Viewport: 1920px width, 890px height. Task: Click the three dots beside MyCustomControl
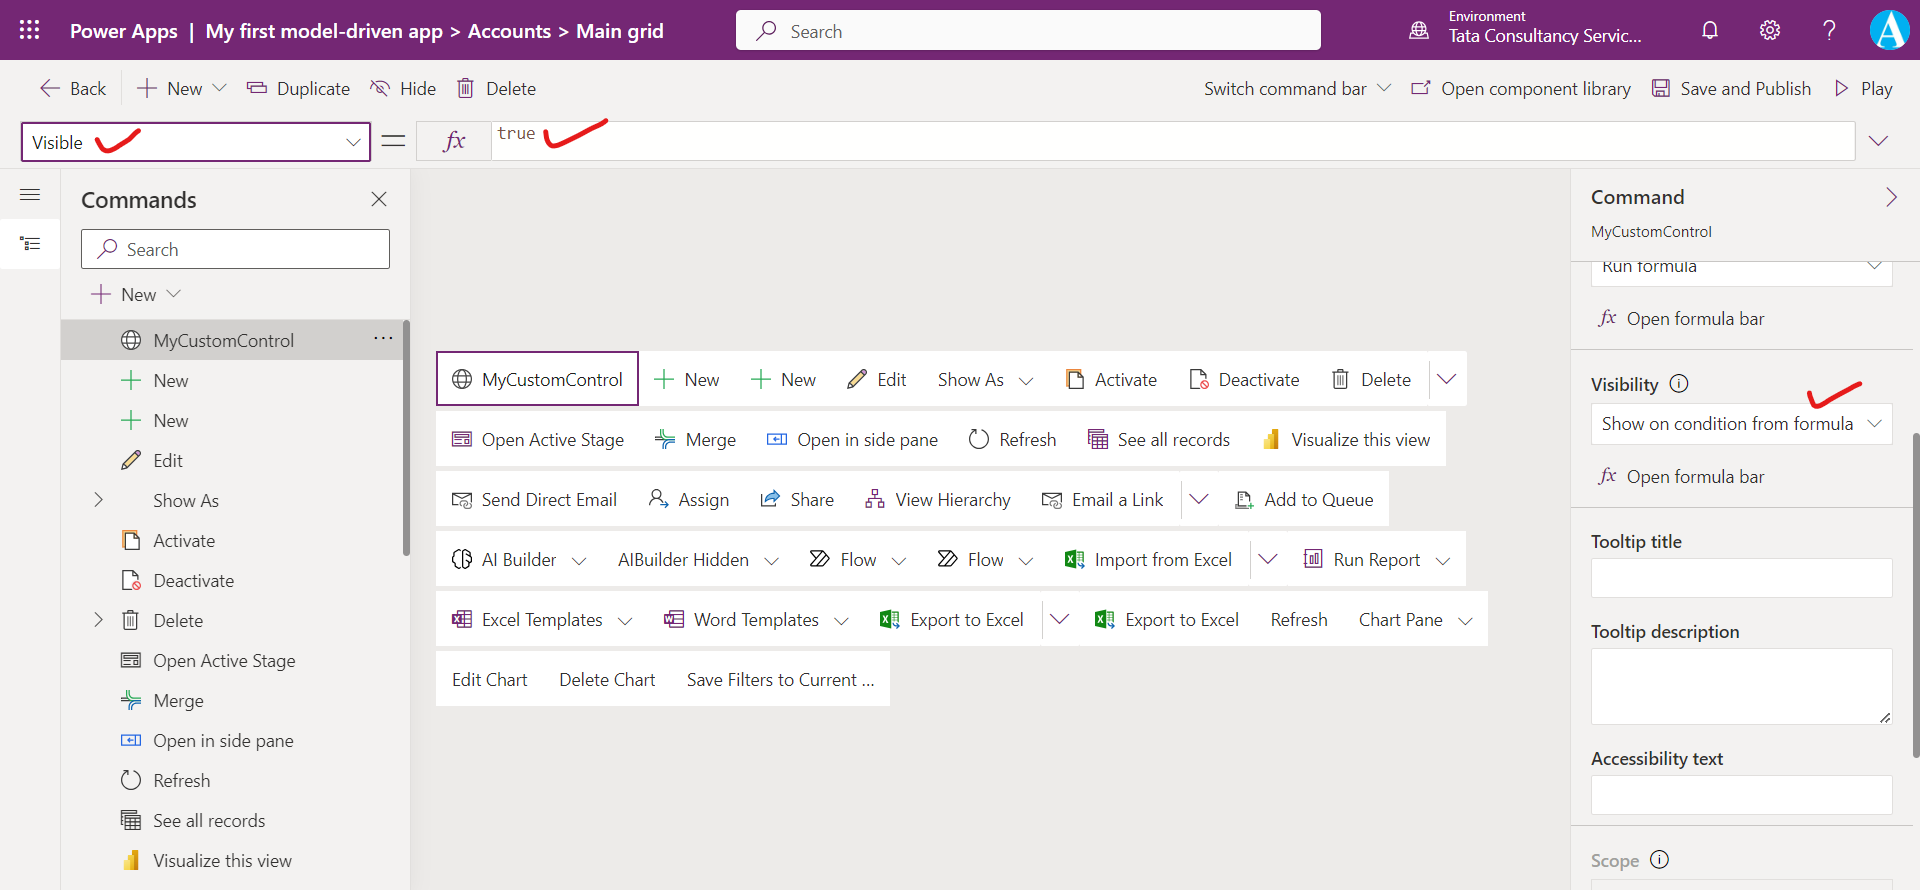[383, 339]
